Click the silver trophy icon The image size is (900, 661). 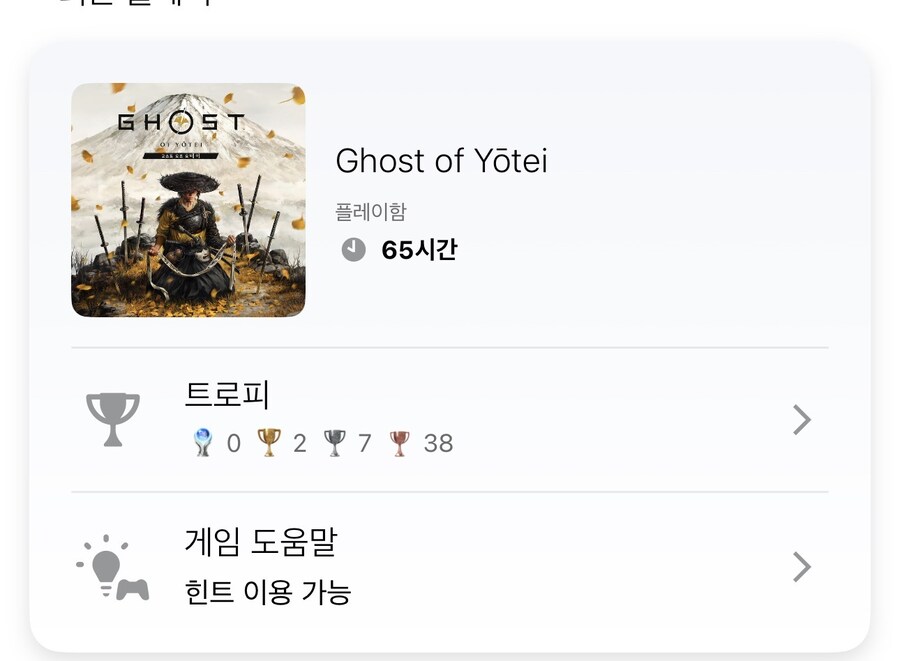pyautogui.click(x=335, y=443)
